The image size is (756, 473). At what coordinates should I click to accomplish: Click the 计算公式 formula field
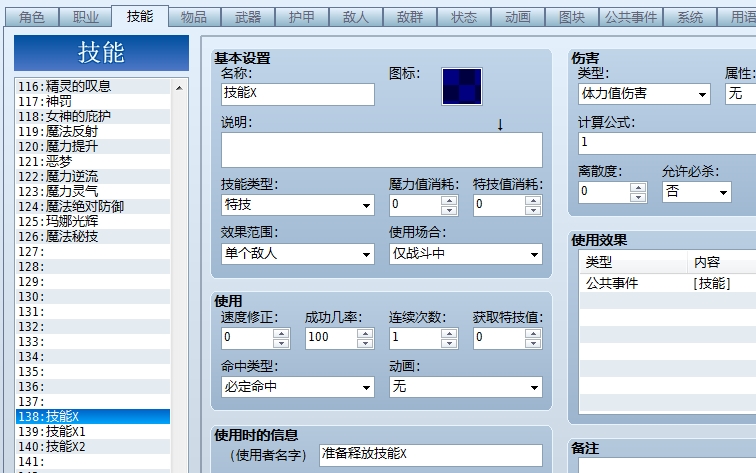pyautogui.click(x=667, y=143)
